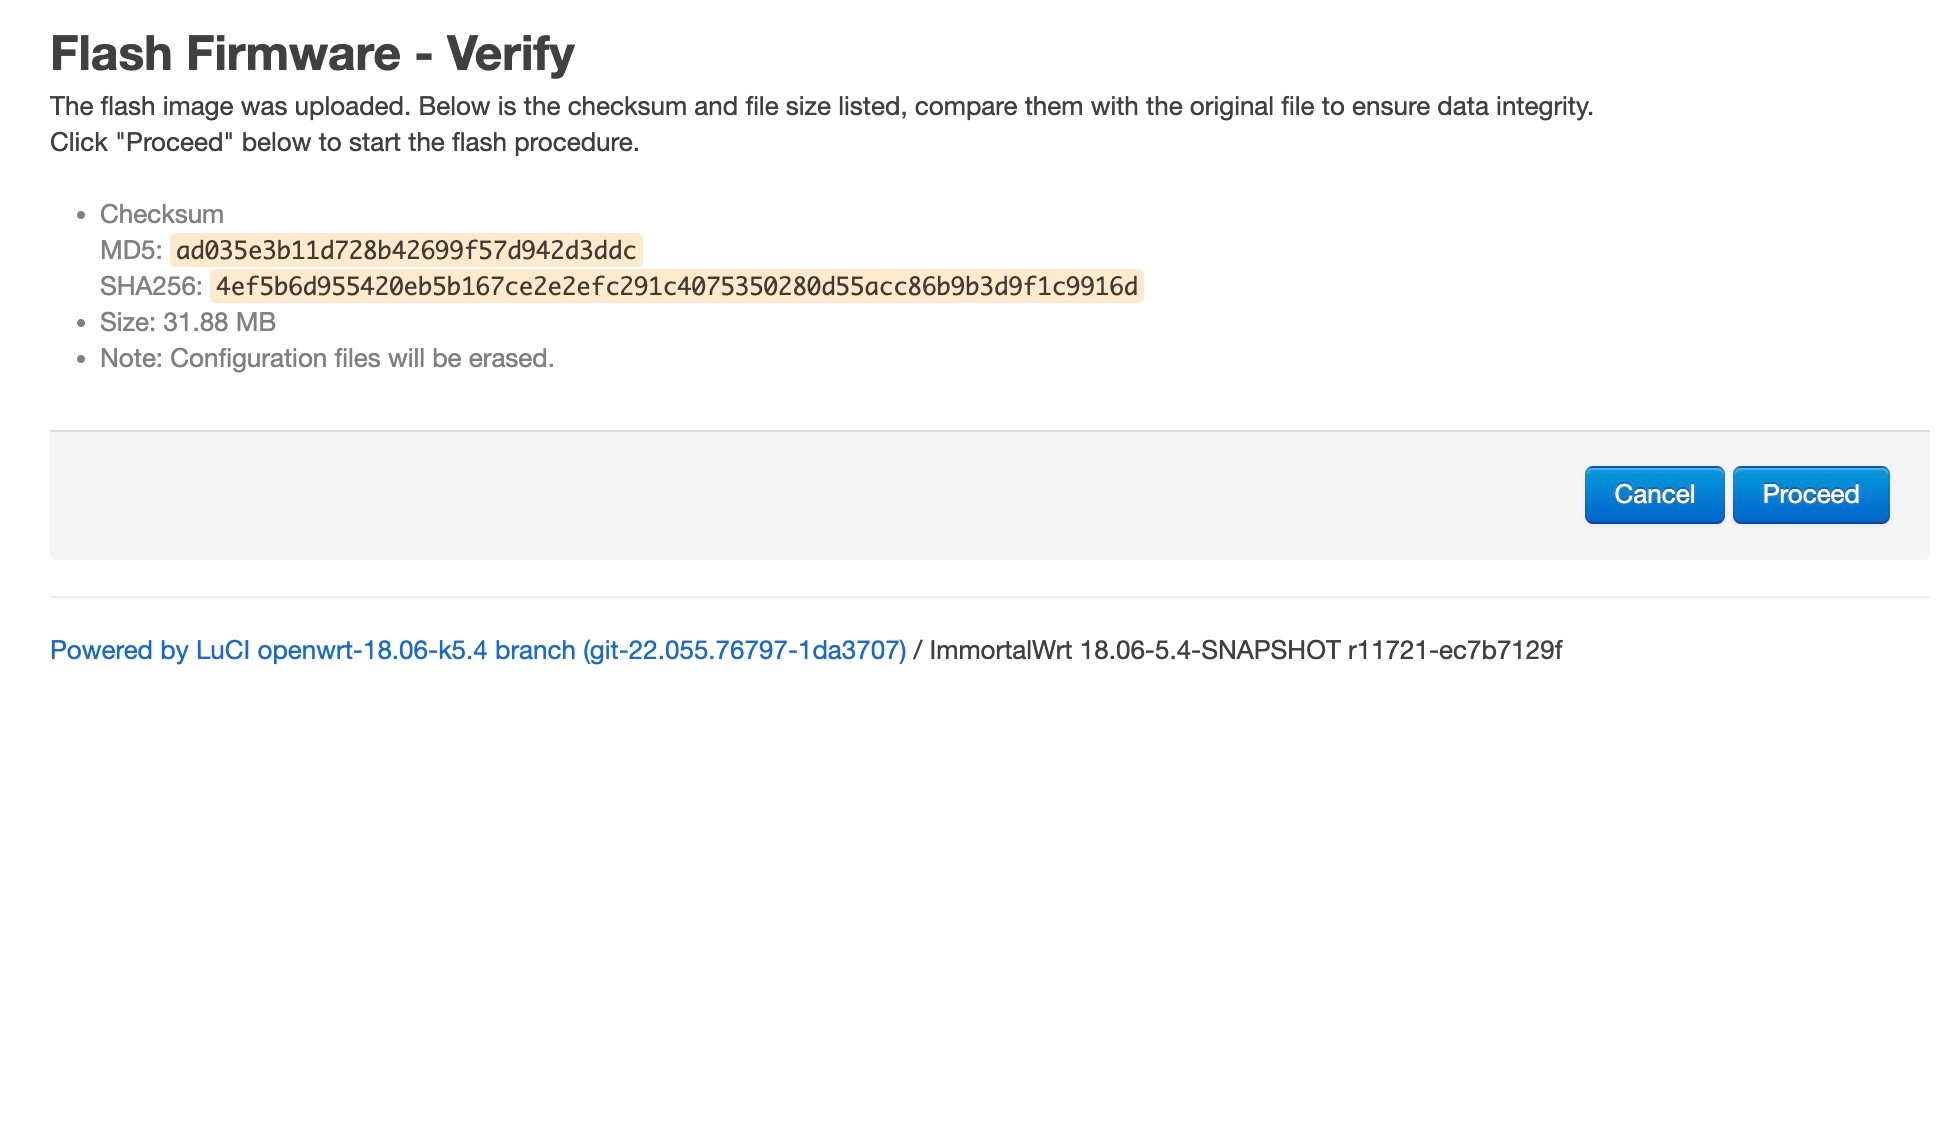Click the Checksum list label
The height and width of the screenshot is (1146, 1956).
pos(162,215)
